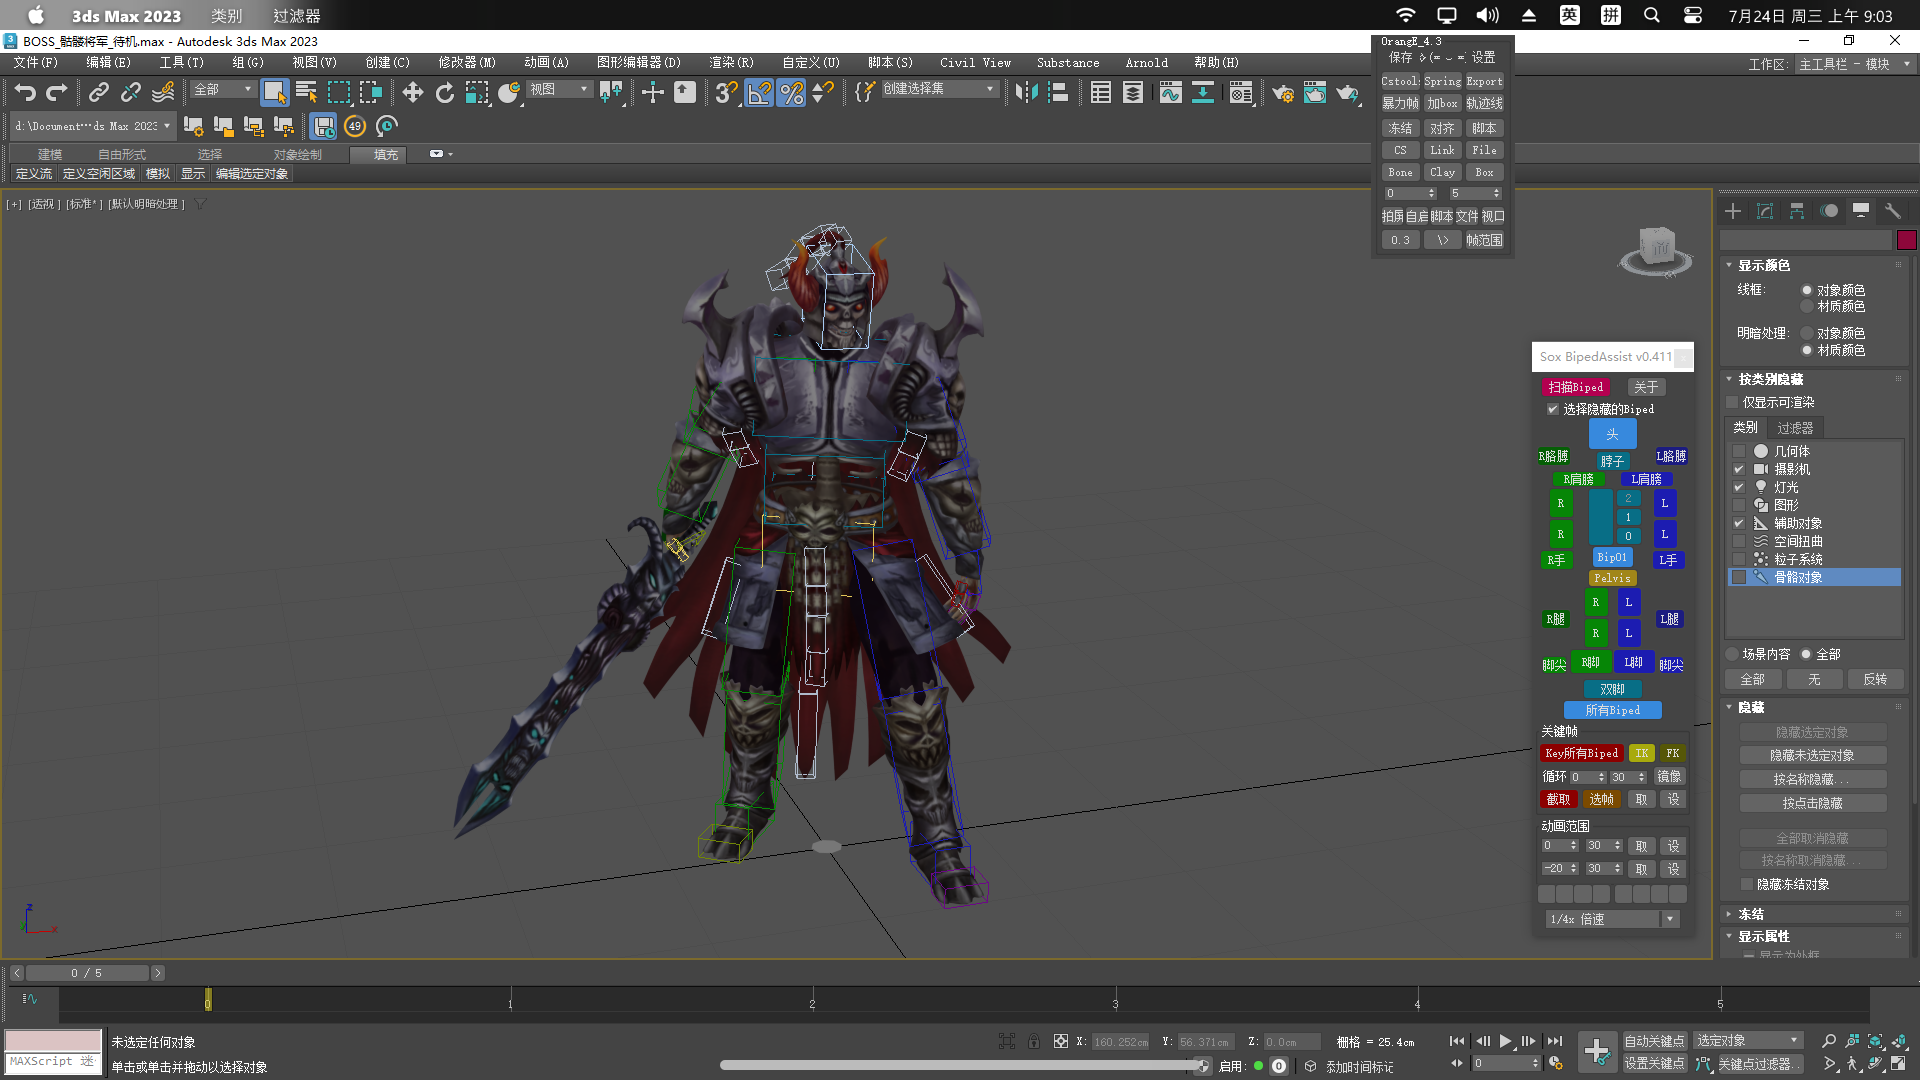Open the Arnold menu
Screen dimensions: 1920x1080
[x=1146, y=62]
